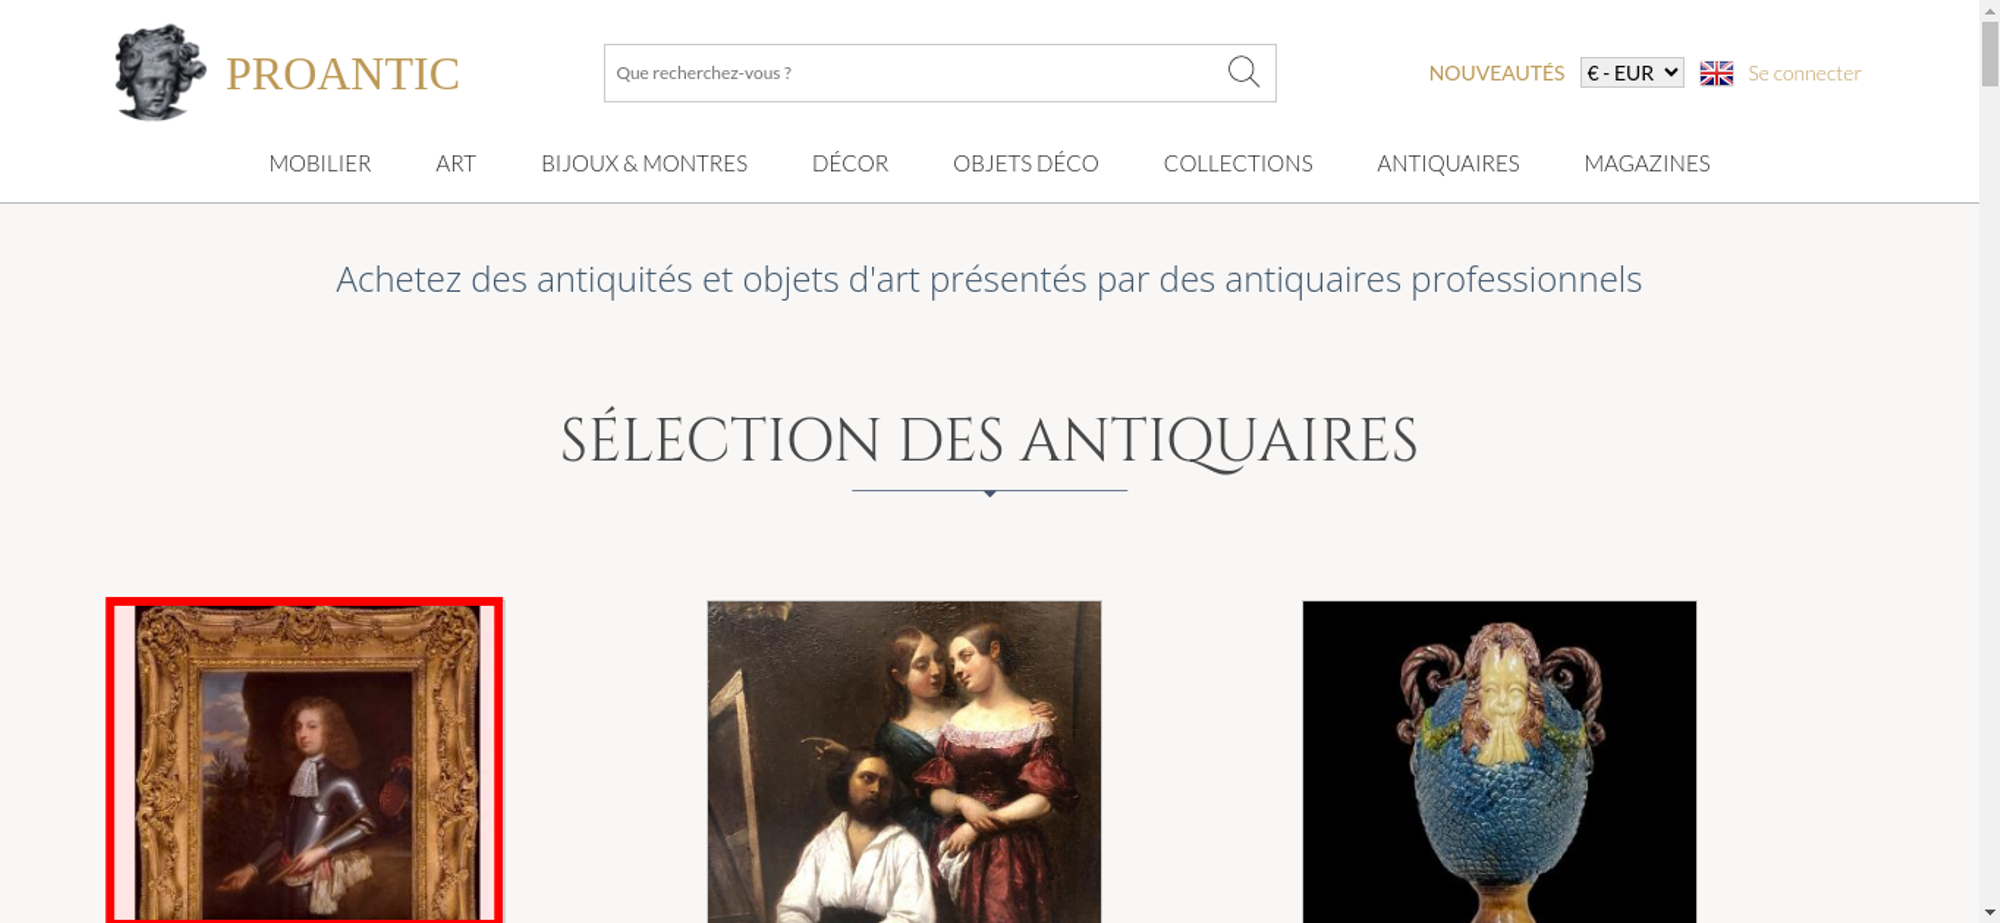Click the Se connecter link
The image size is (2000, 923).
coord(1804,73)
